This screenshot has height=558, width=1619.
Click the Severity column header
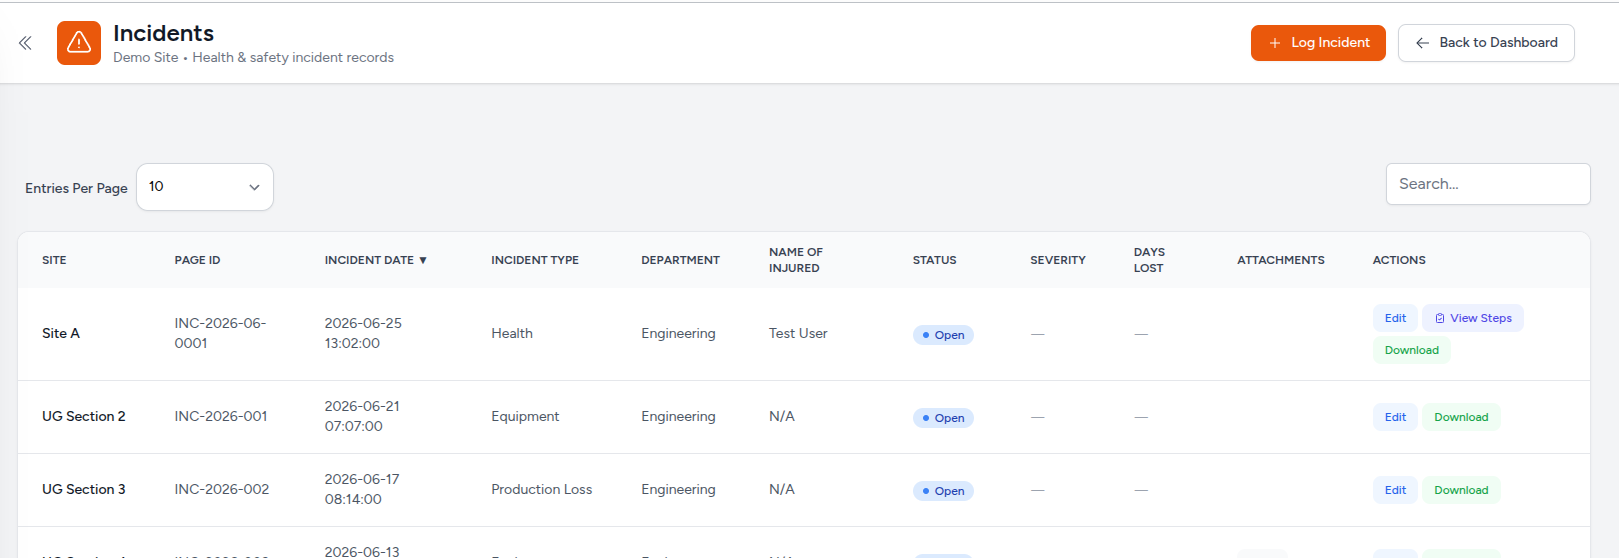click(x=1058, y=260)
